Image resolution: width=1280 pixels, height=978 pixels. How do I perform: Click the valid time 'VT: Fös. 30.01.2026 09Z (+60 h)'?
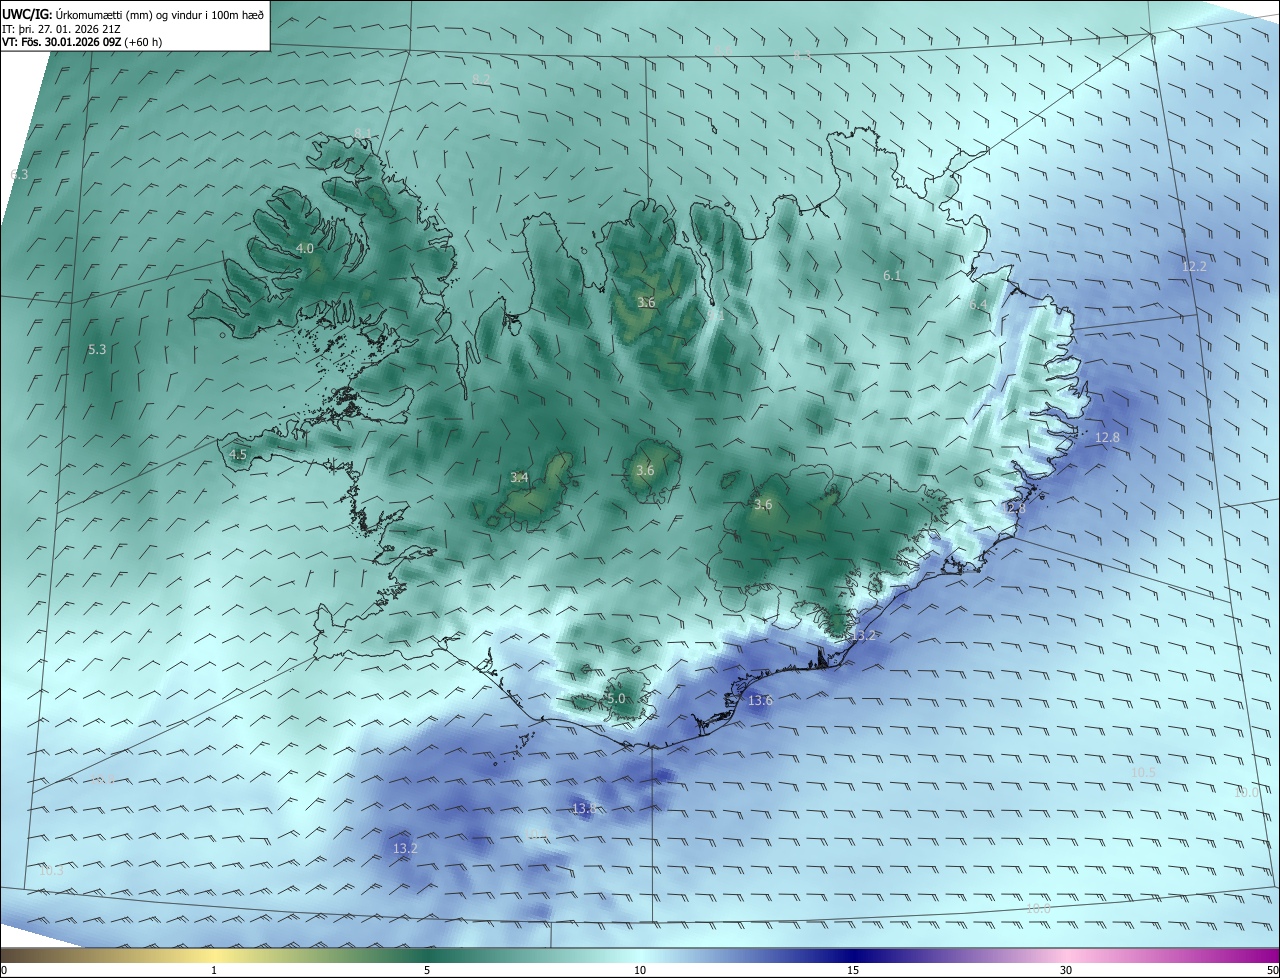click(82, 42)
